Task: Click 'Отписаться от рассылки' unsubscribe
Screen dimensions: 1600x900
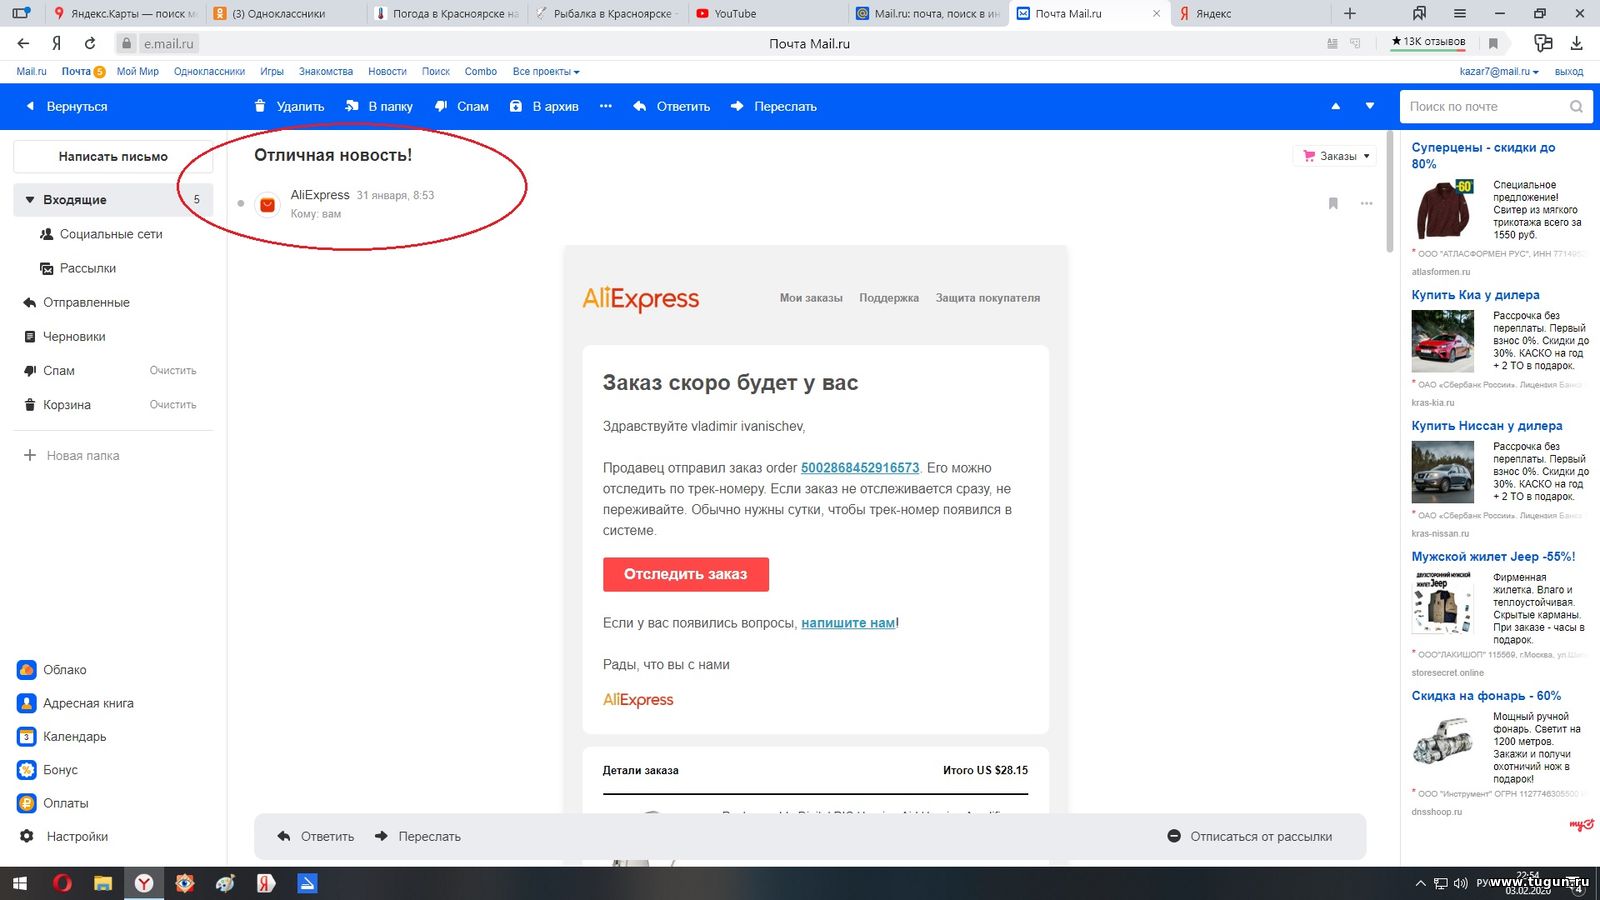Action: point(1250,836)
